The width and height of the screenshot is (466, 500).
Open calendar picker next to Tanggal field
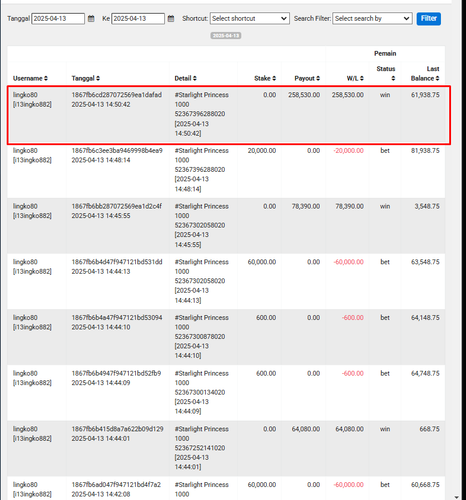[x=91, y=18]
